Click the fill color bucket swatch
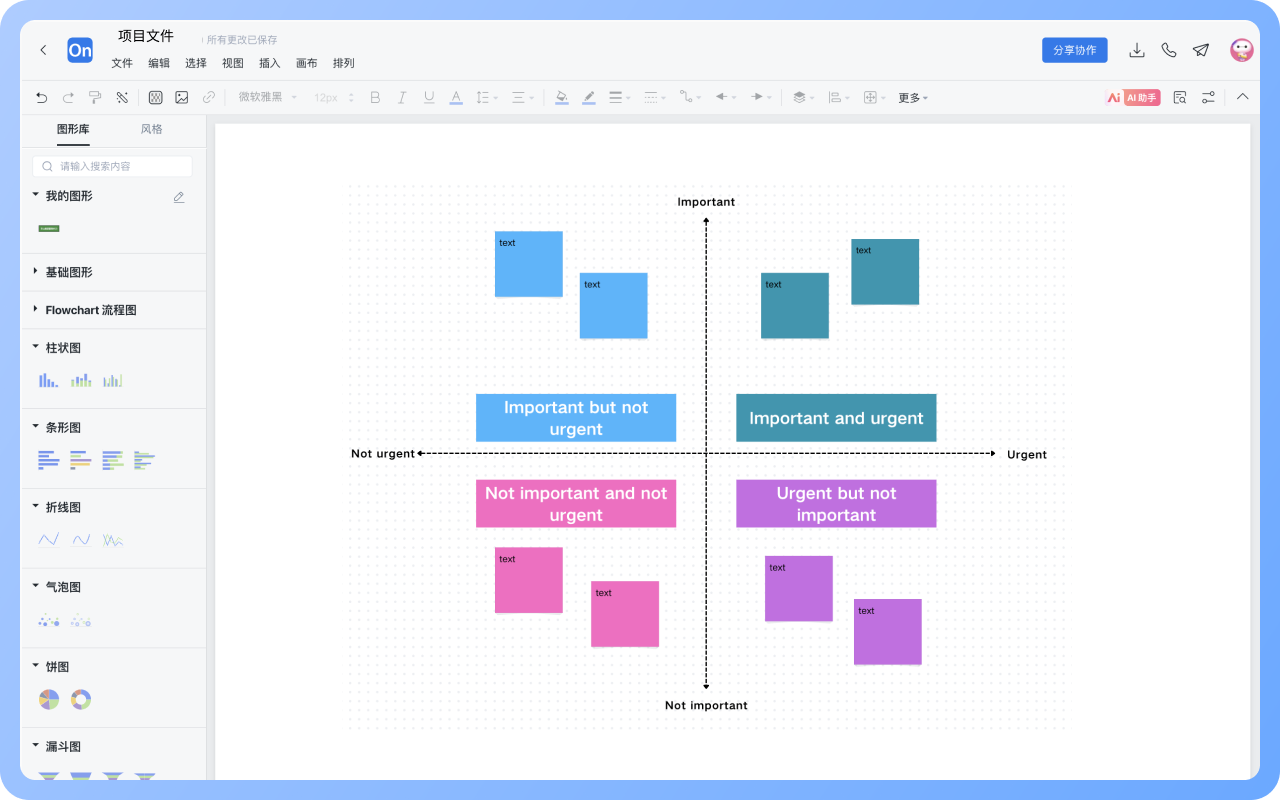This screenshot has width=1280, height=800. (x=561, y=97)
